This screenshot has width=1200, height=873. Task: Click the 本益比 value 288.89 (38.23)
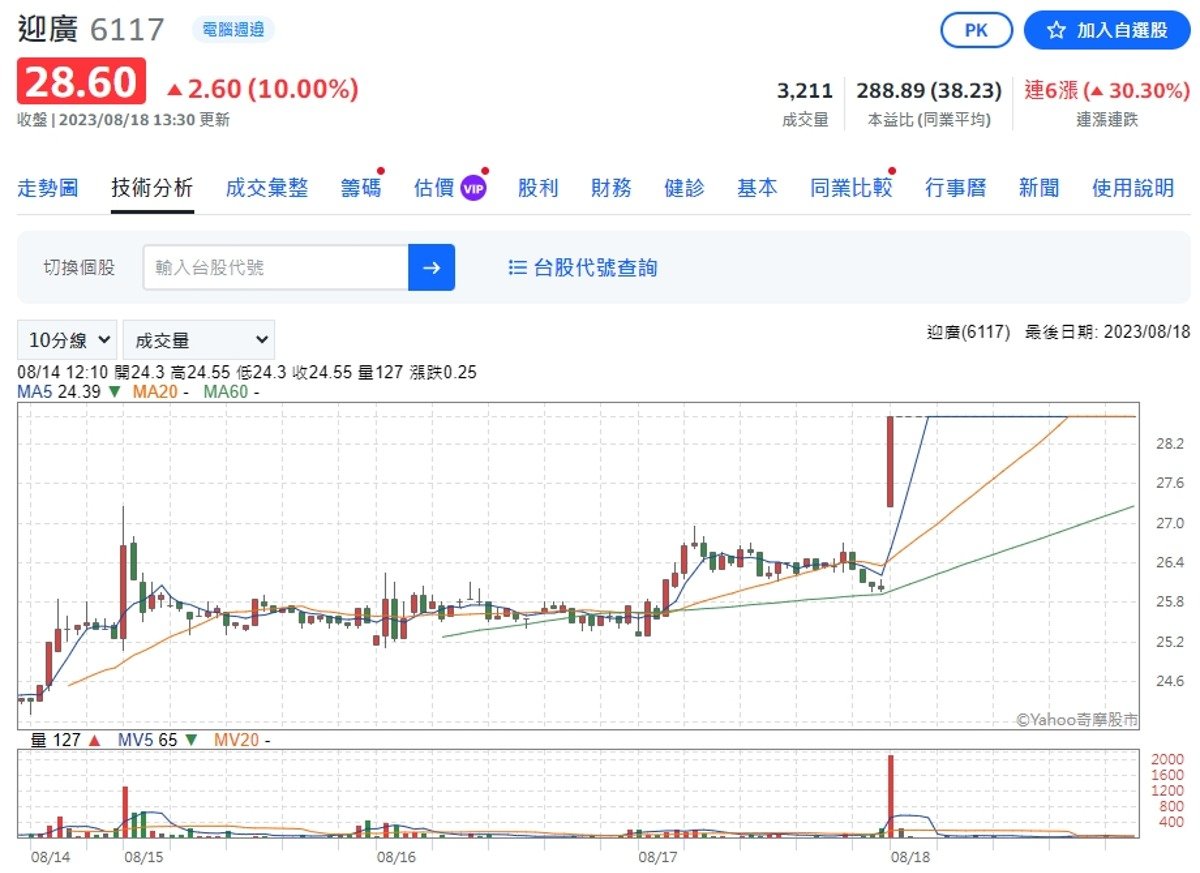tap(929, 90)
